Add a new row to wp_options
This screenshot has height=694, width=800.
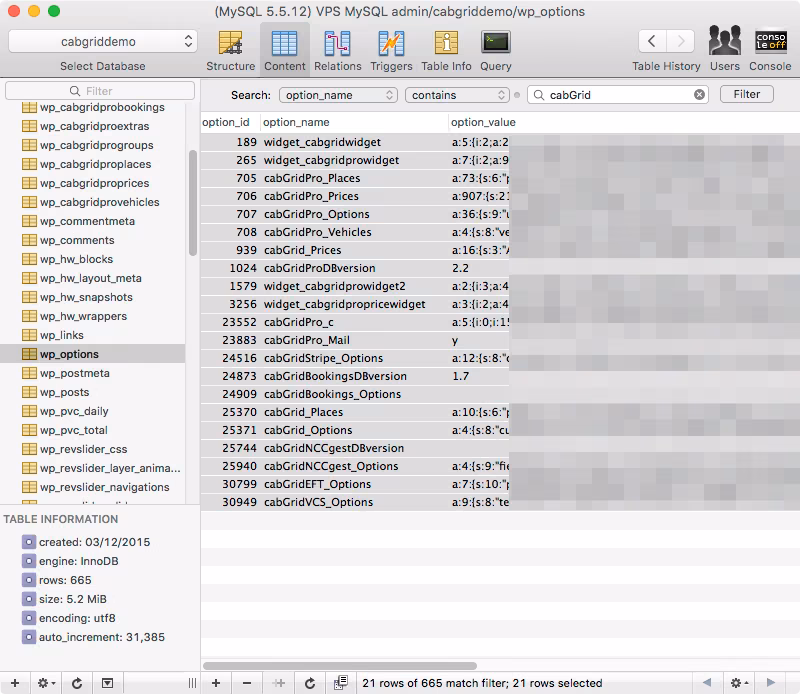pos(216,683)
